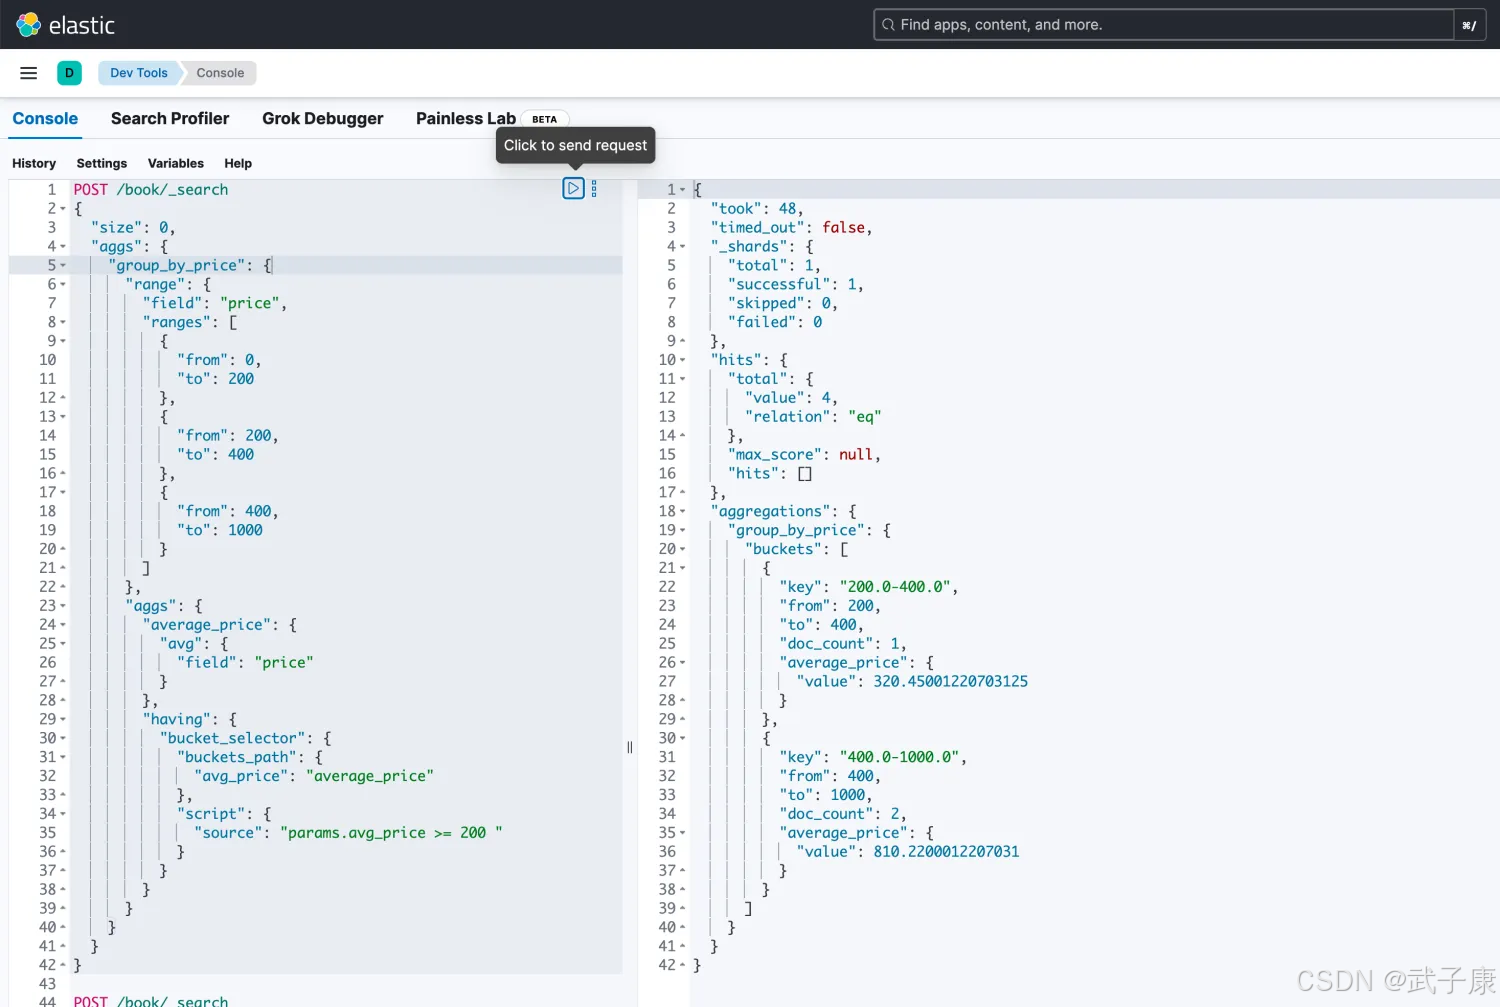Fold the "ranges" array at line 8
This screenshot has width=1500, height=1007.
pos(63,323)
